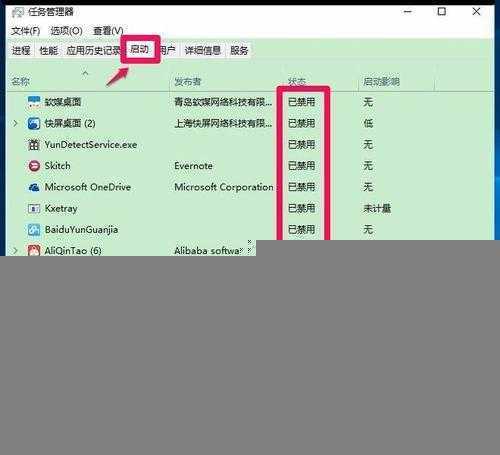The height and width of the screenshot is (455, 500).
Task: Select the YunDetectService.exe row name
Action: [x=91, y=145]
